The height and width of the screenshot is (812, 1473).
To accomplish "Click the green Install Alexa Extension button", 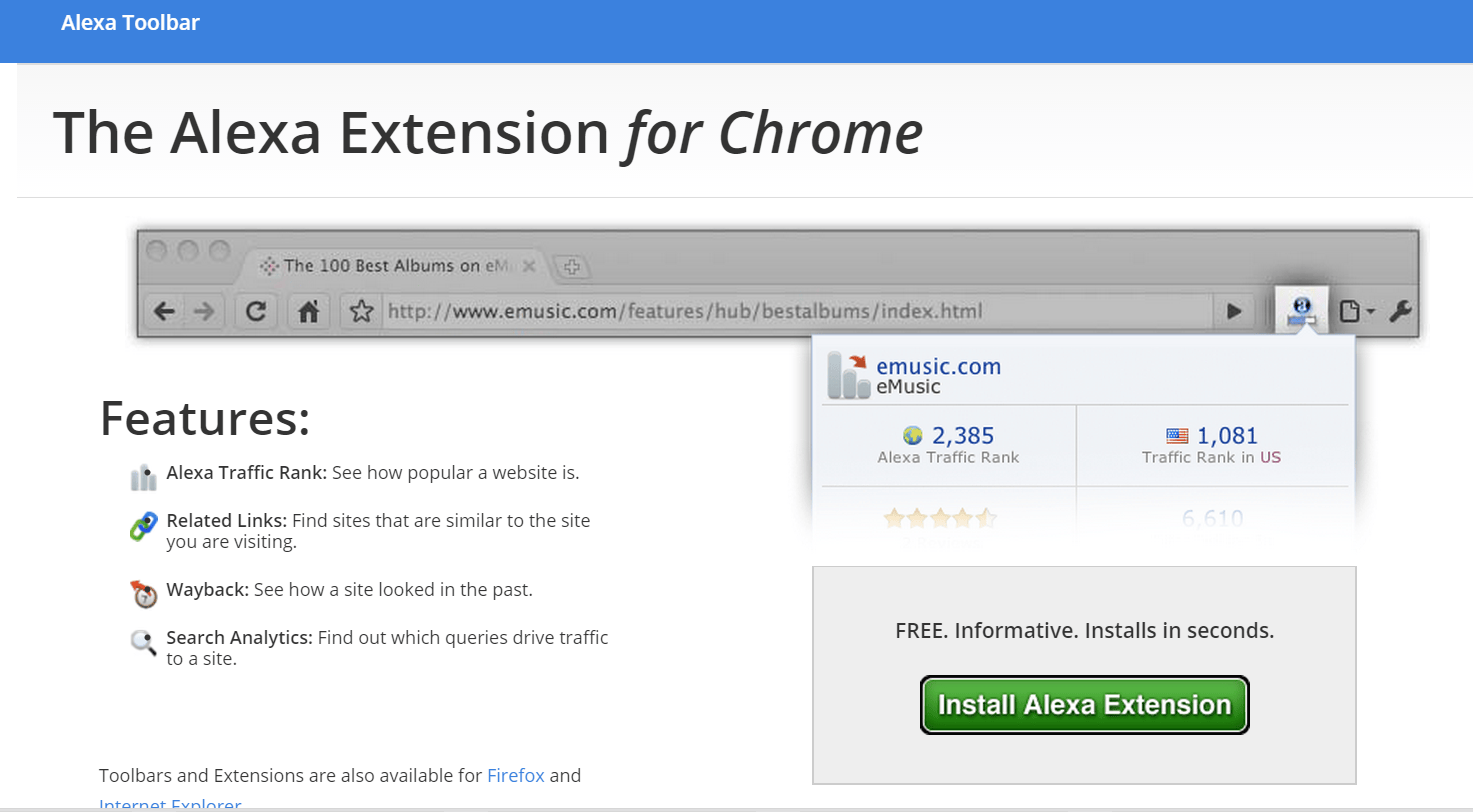I will click(1085, 705).
